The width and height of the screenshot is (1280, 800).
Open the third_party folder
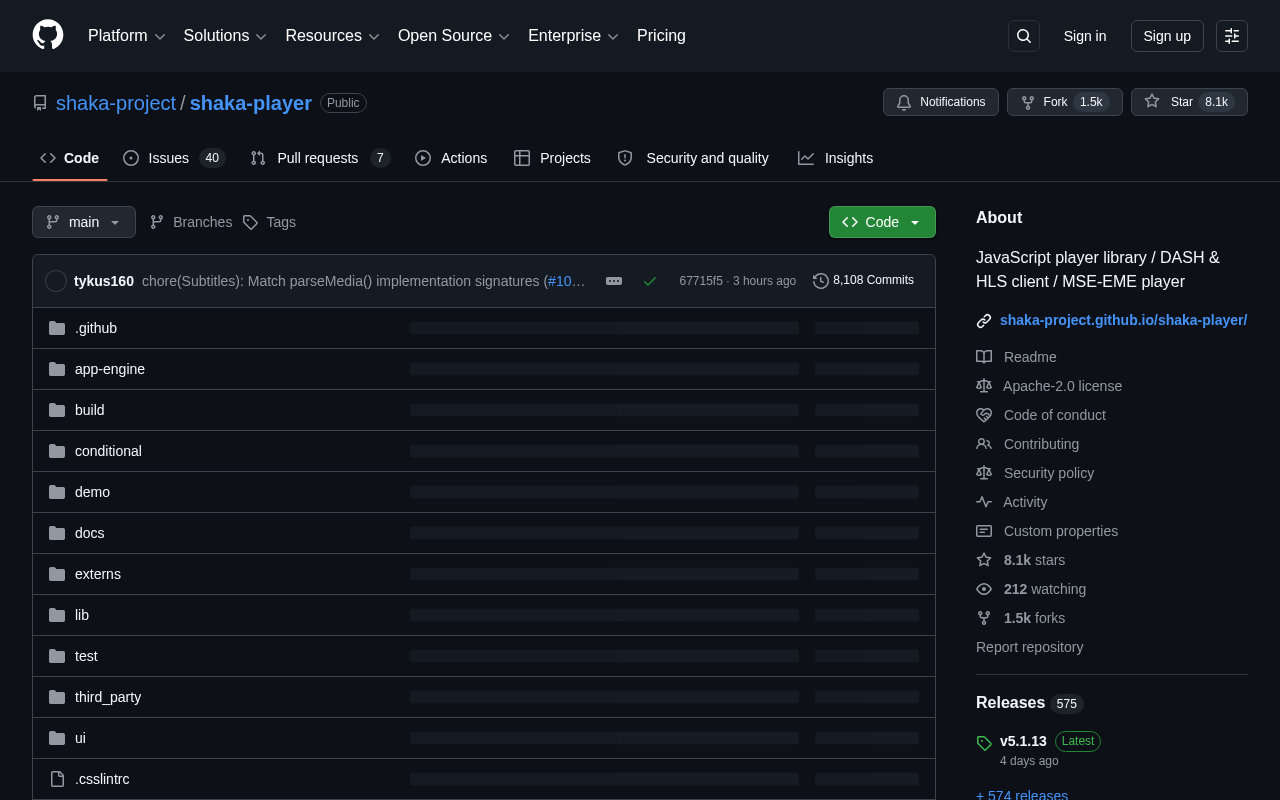(x=108, y=697)
